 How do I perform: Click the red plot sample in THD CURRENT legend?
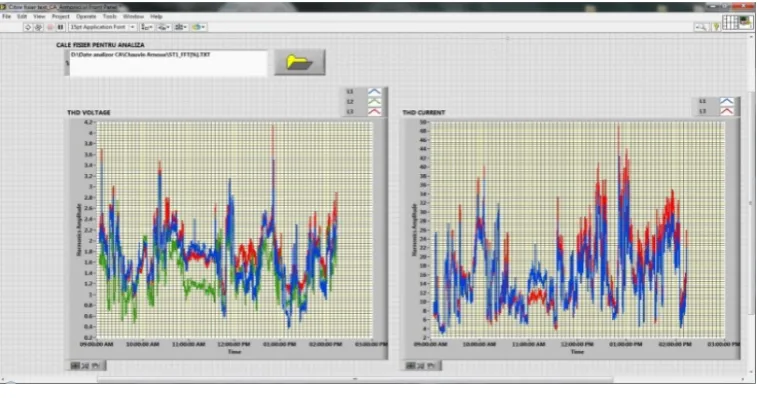point(727,112)
